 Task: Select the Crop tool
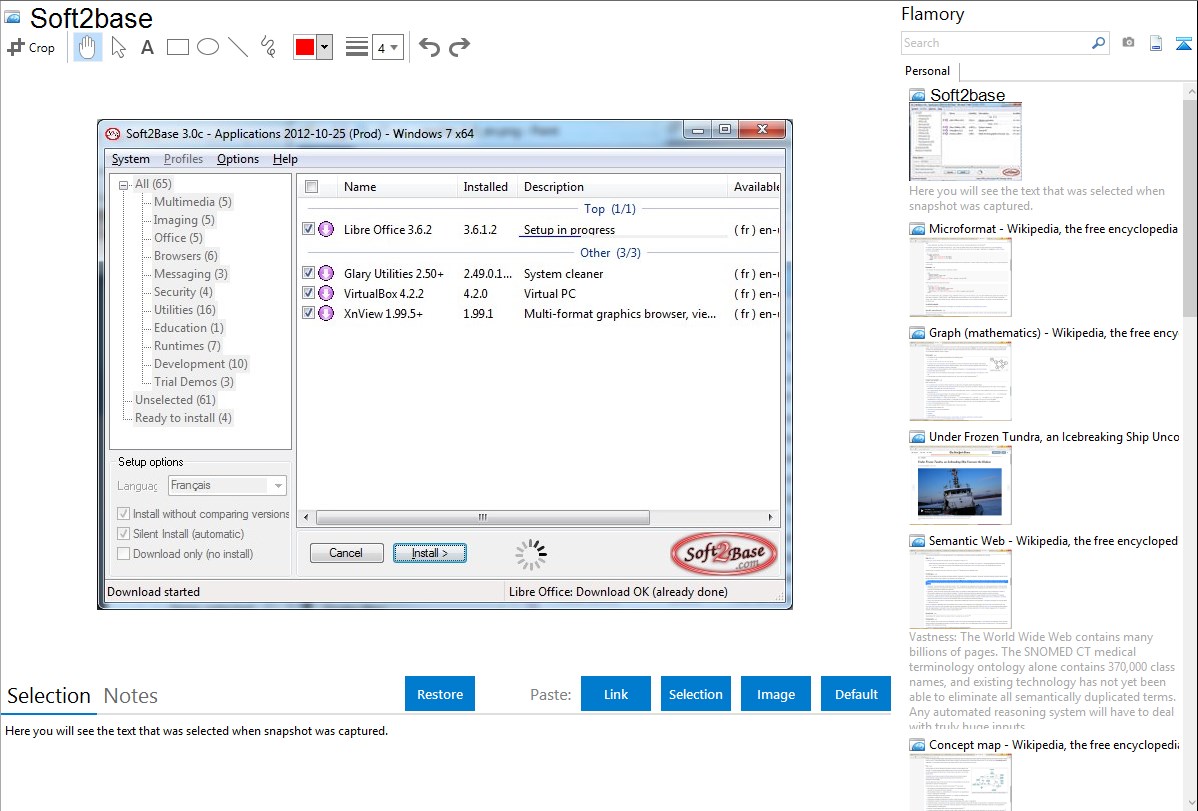31,47
